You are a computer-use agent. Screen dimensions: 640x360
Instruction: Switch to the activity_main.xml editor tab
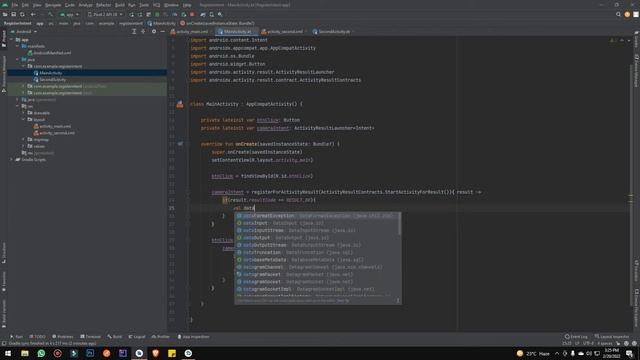click(x=191, y=31)
